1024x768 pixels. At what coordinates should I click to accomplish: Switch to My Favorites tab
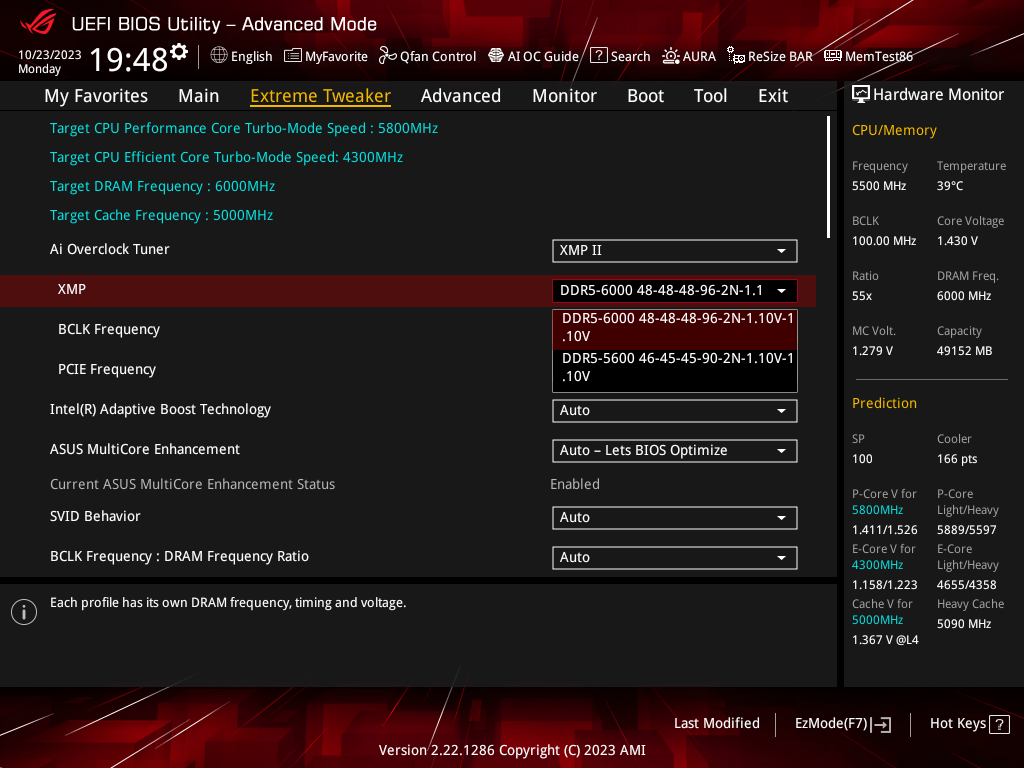coord(96,96)
